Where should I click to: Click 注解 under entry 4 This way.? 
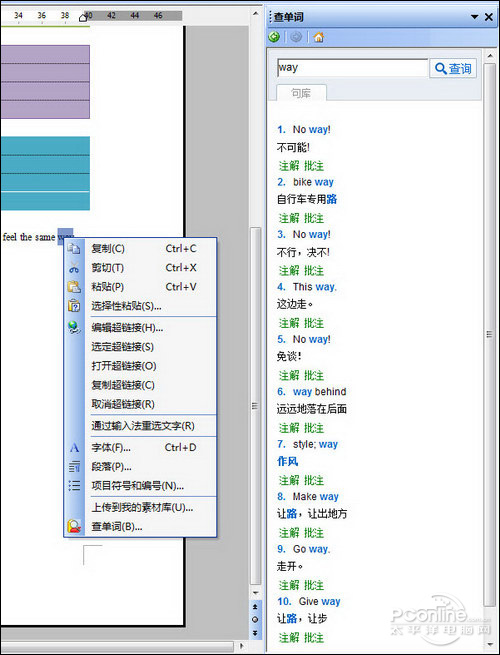[289, 323]
